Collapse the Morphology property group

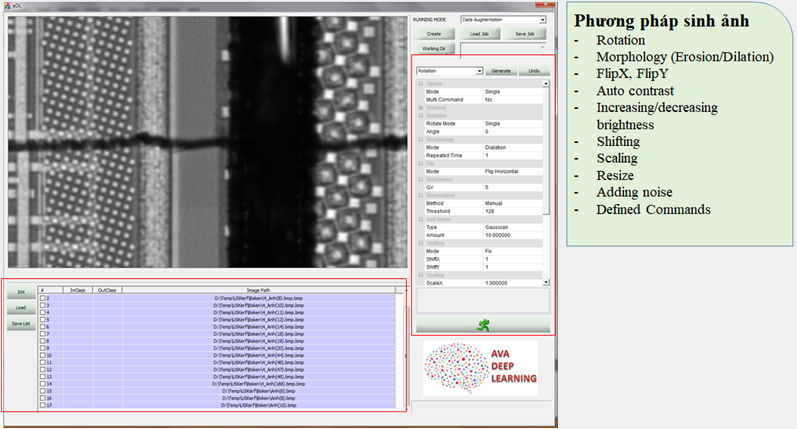click(x=421, y=139)
